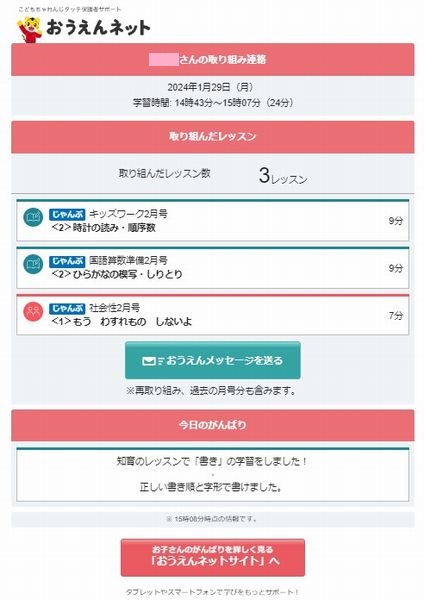Image resolution: width=424 pixels, height=600 pixels.
Task: Click the Shimajiro tiger mascot logo
Action: 29,29
